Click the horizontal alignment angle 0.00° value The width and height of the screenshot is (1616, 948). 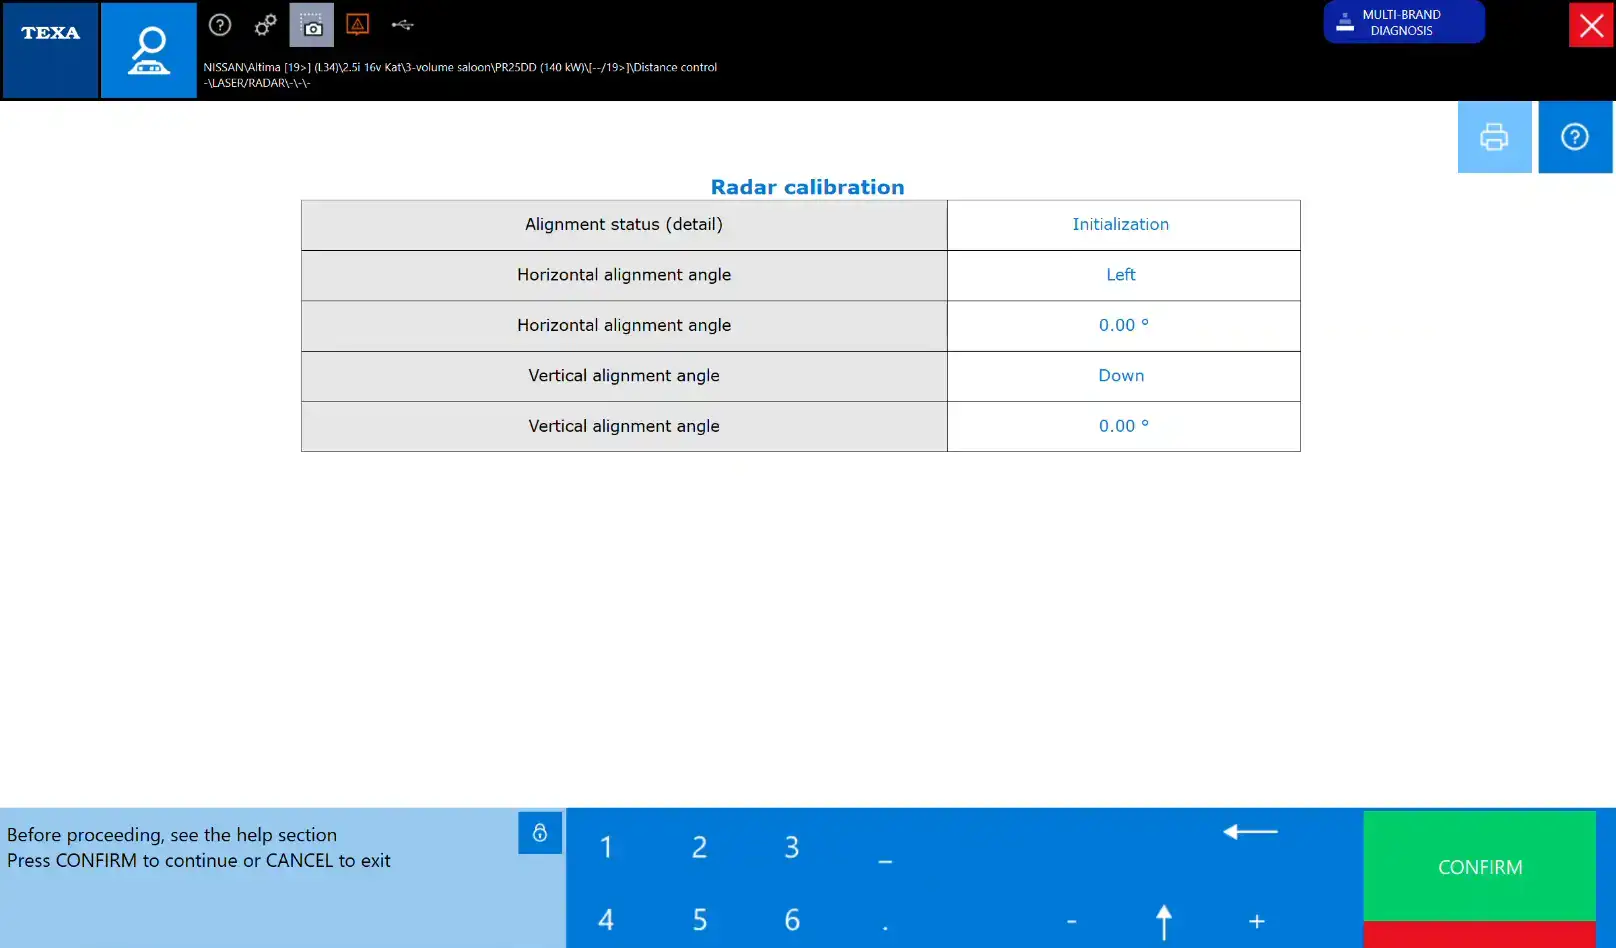click(1124, 325)
